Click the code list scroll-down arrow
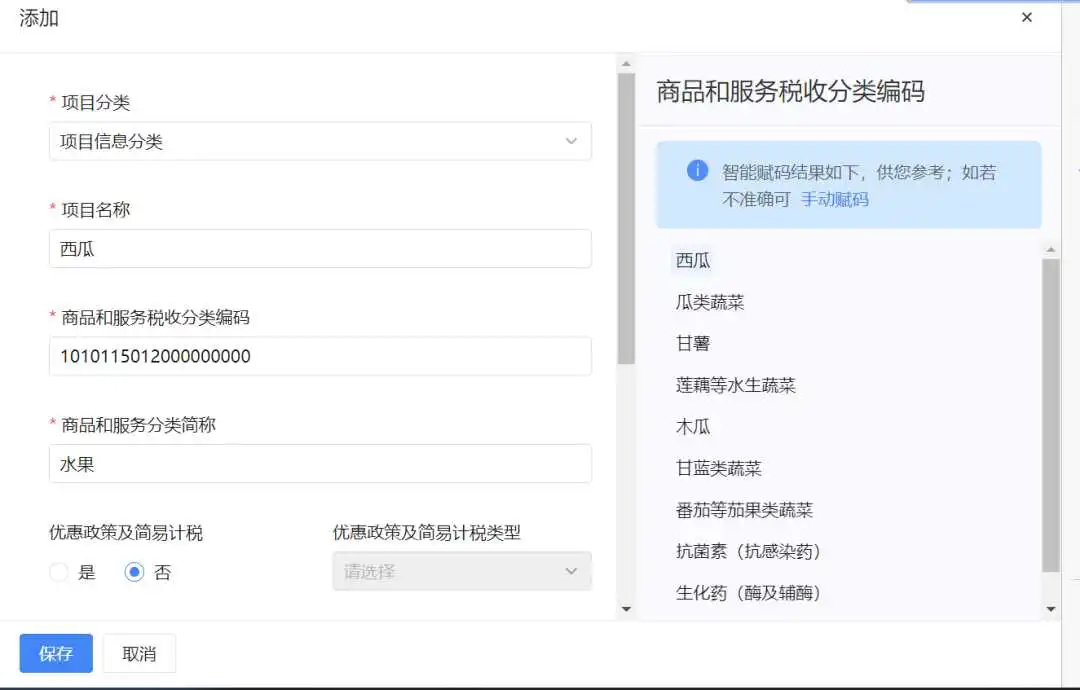The width and height of the screenshot is (1080, 690). click(x=1050, y=609)
